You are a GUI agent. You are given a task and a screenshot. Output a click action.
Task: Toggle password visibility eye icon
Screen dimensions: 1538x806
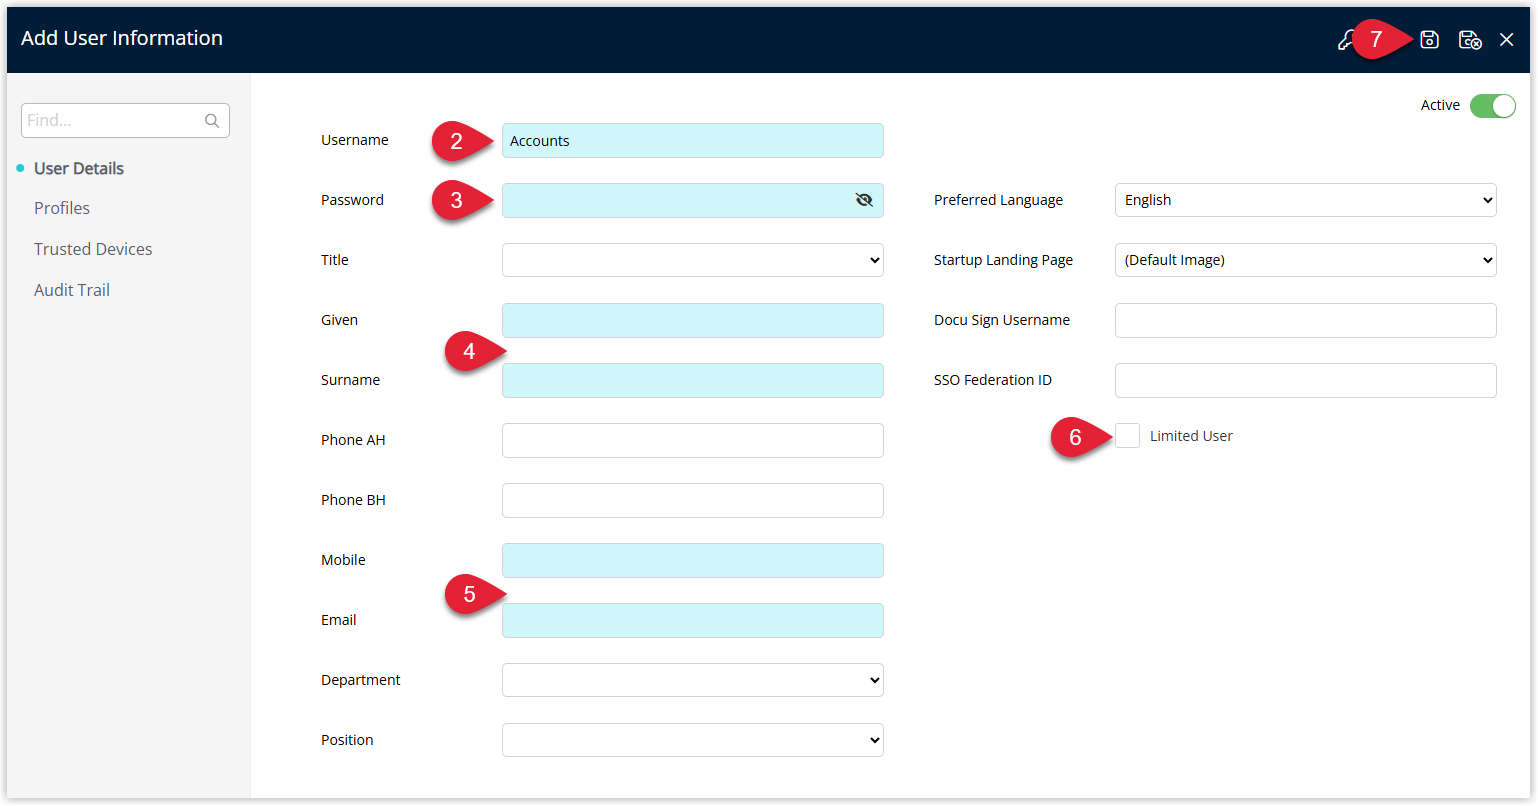(x=864, y=200)
